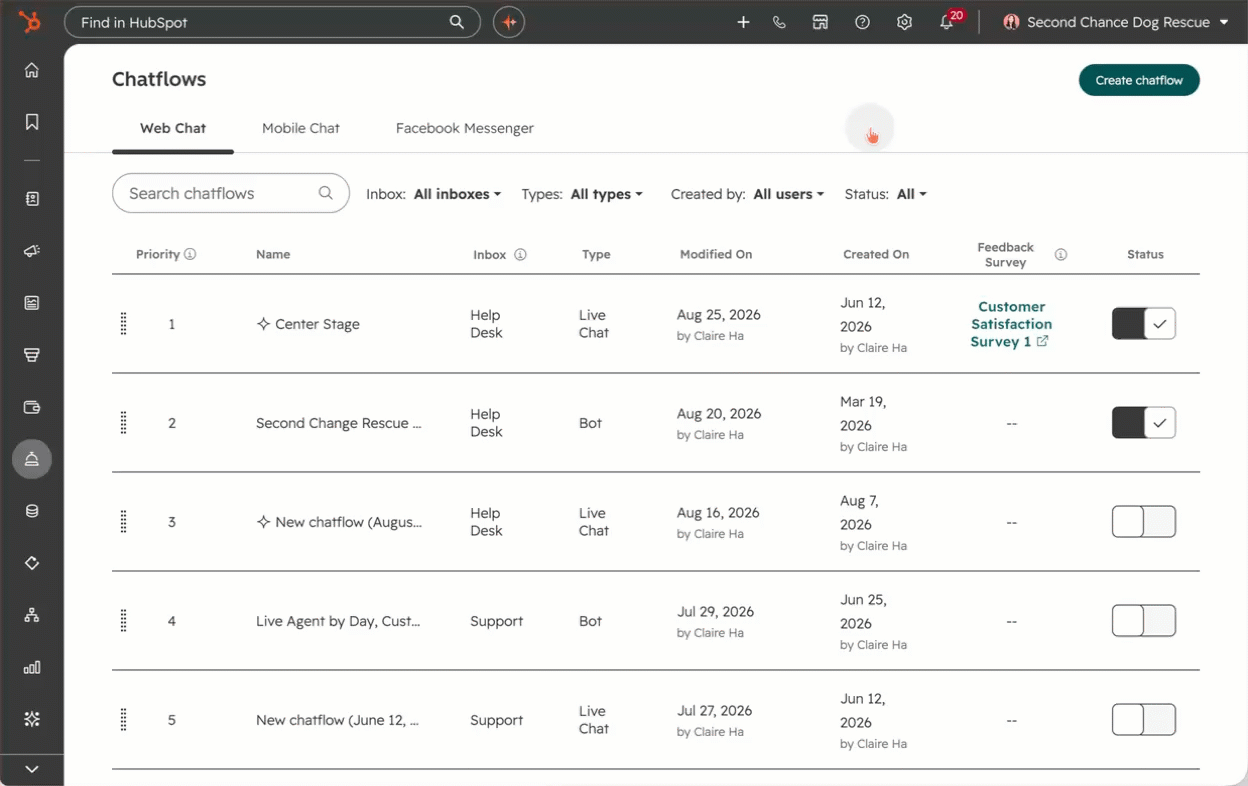Select the Web Chat tab
Viewport: 1248px width, 786px height.
tap(173, 128)
